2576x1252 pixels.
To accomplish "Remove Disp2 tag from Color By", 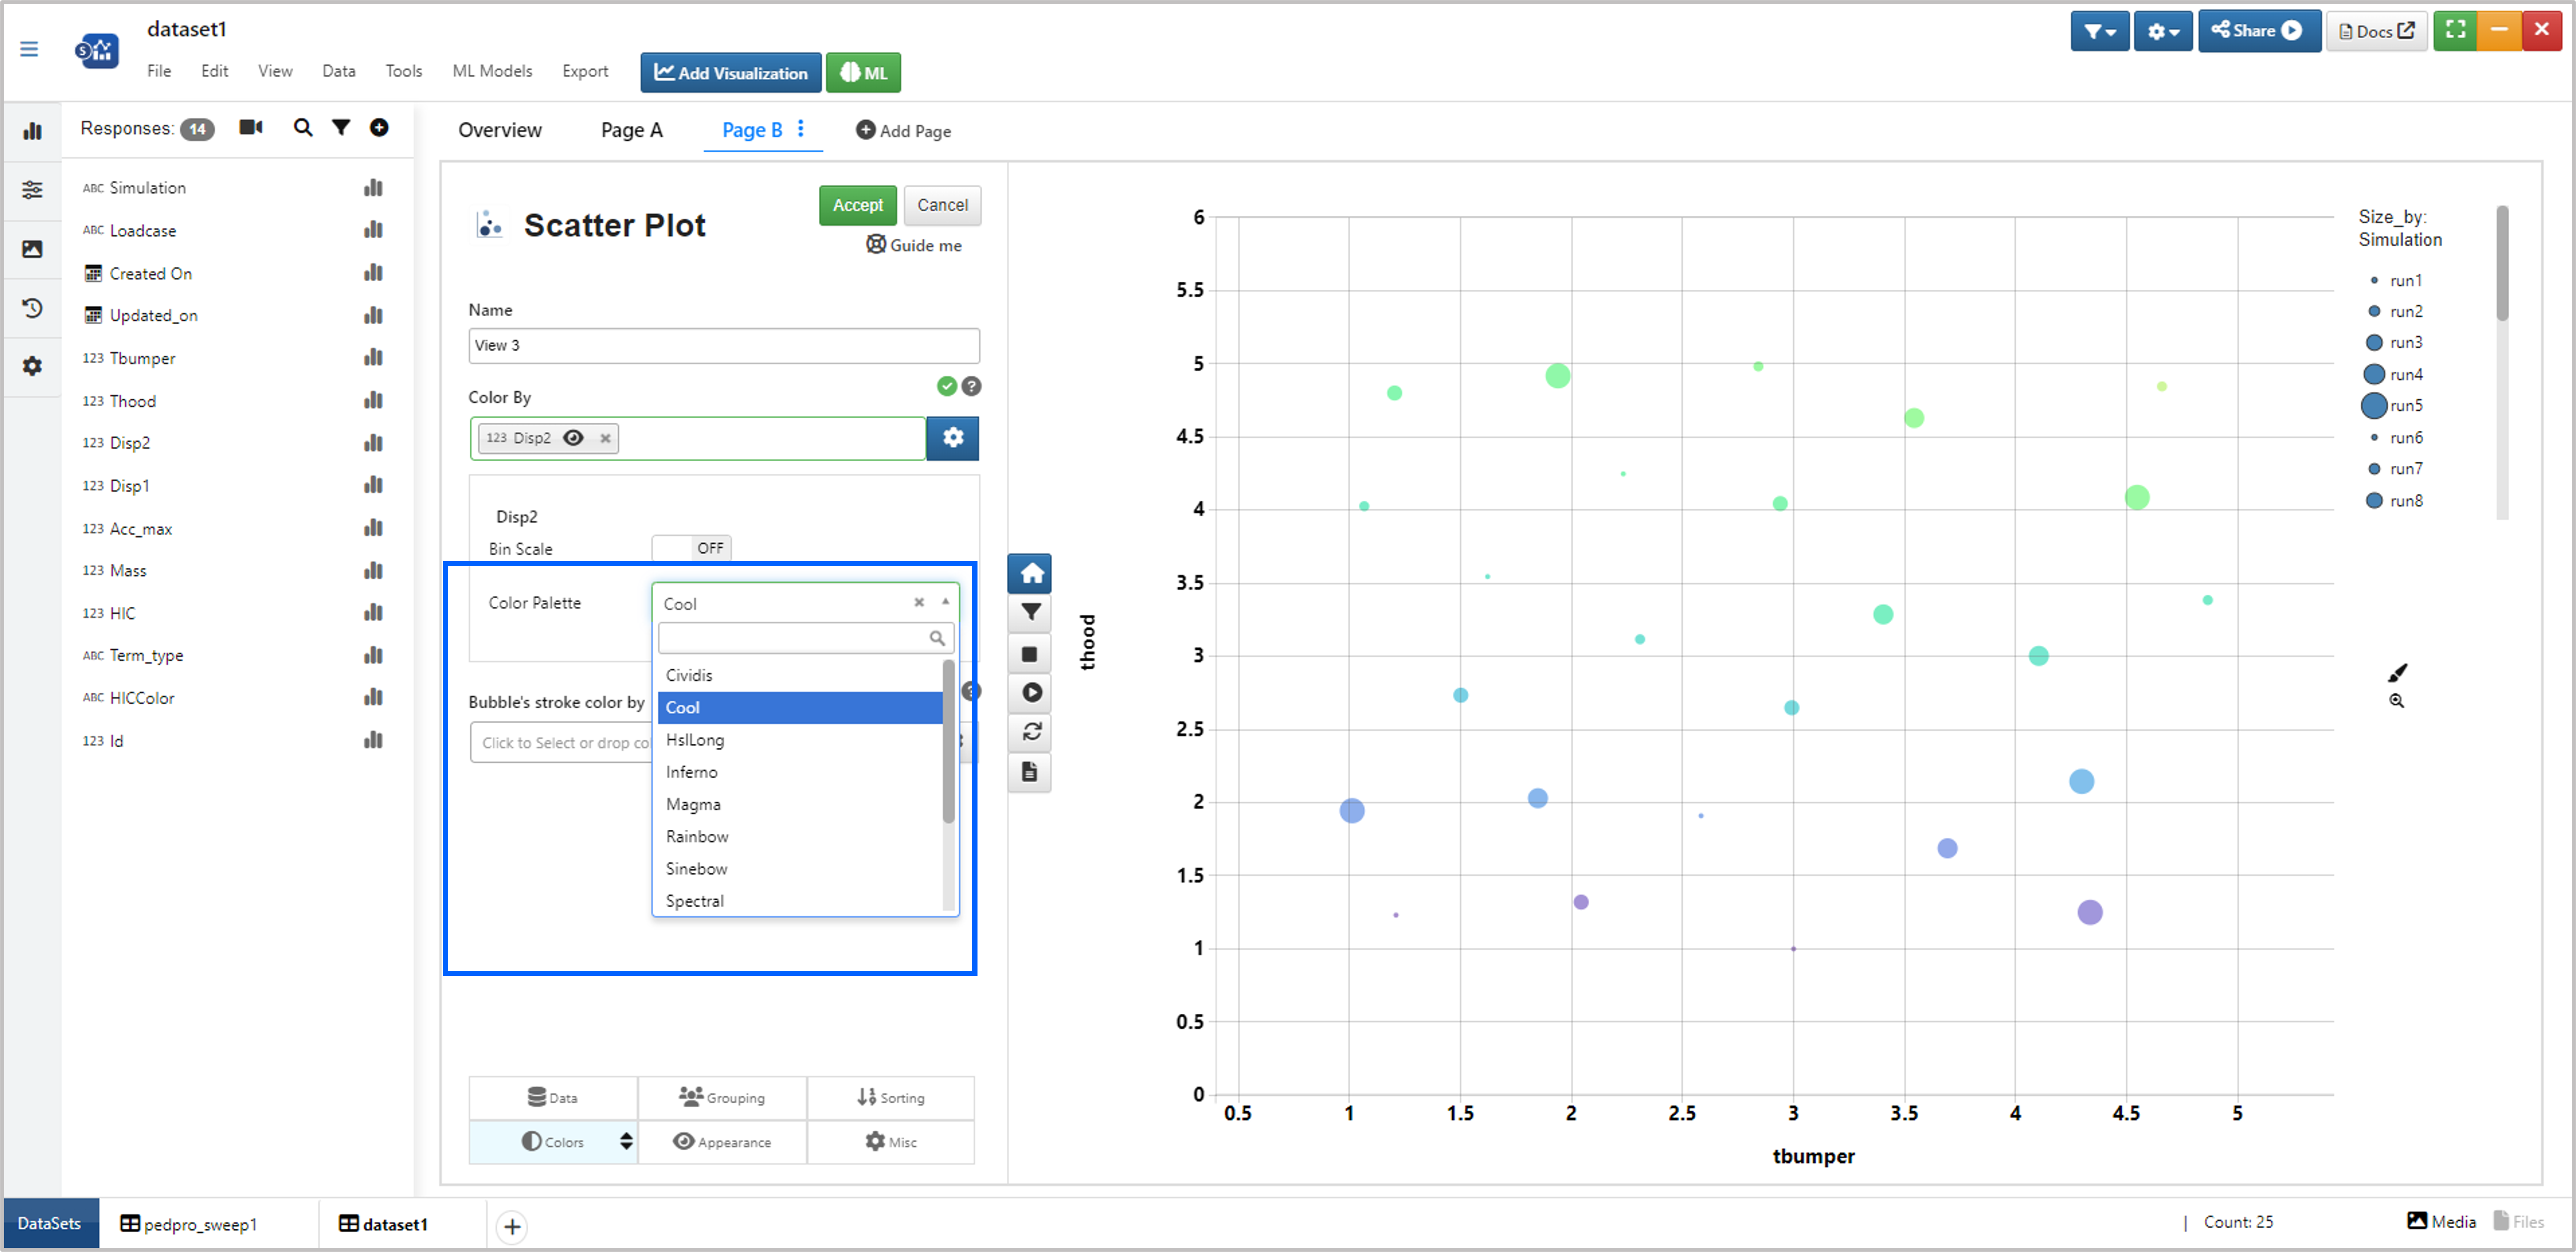I will [605, 438].
